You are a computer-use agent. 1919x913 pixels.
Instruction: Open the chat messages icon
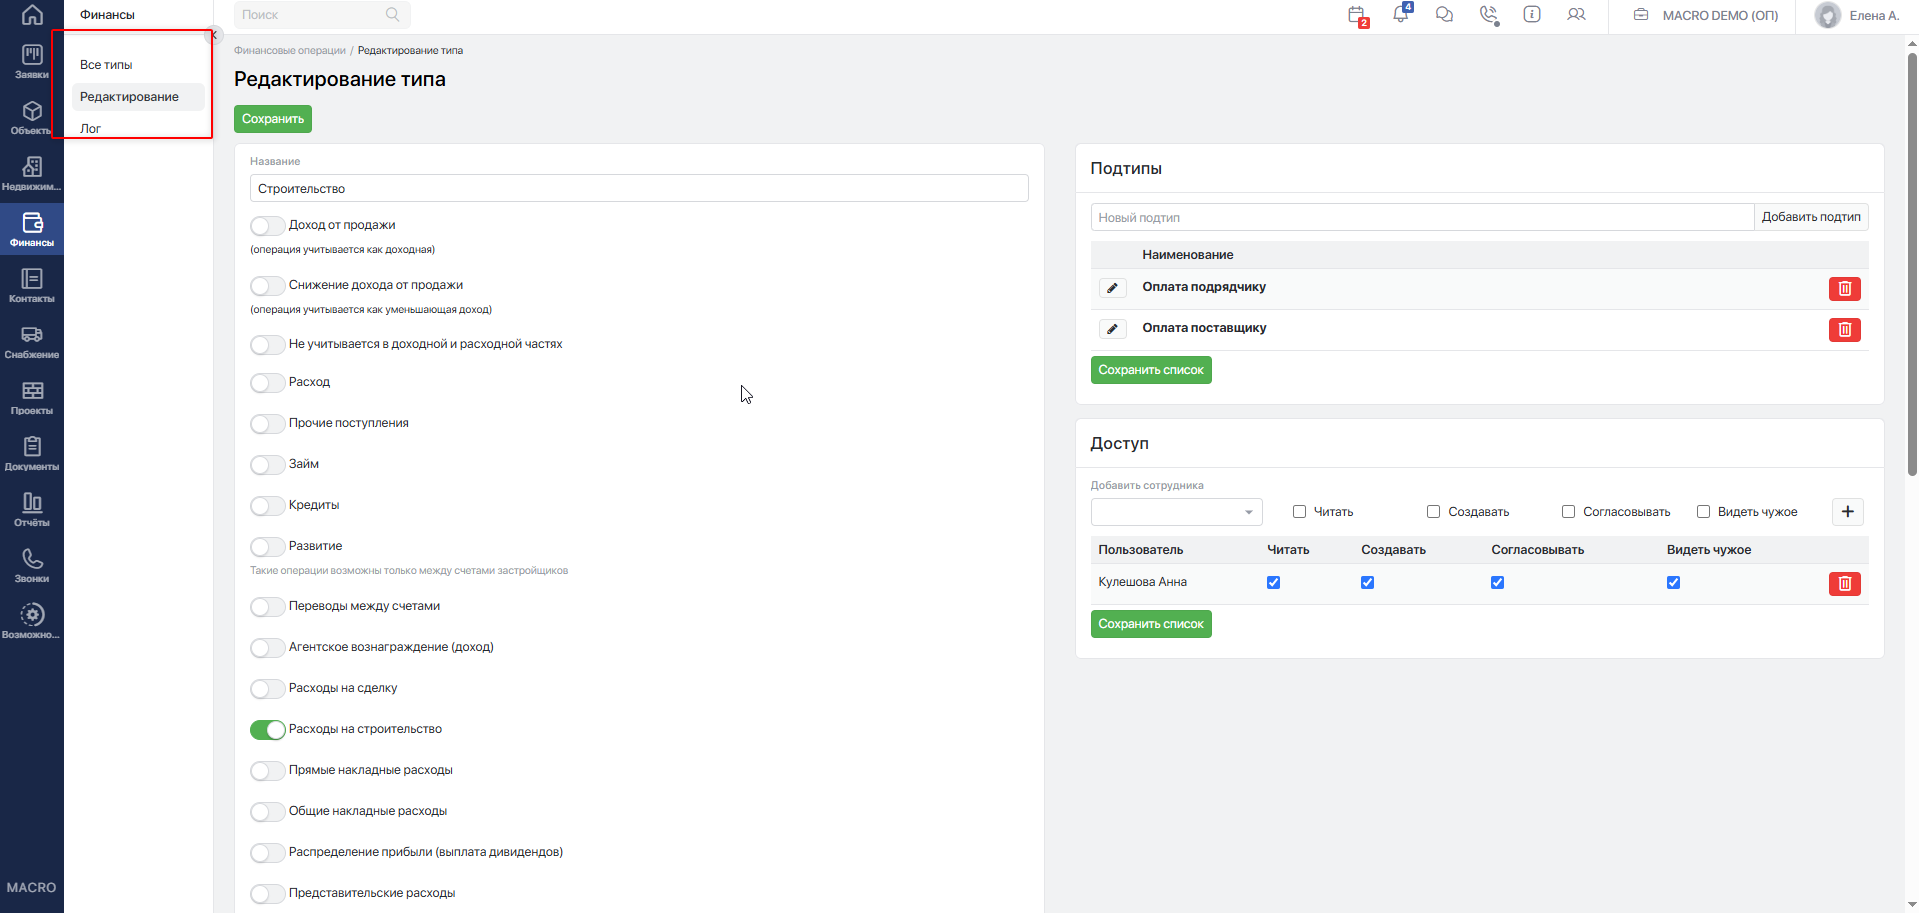(x=1444, y=15)
